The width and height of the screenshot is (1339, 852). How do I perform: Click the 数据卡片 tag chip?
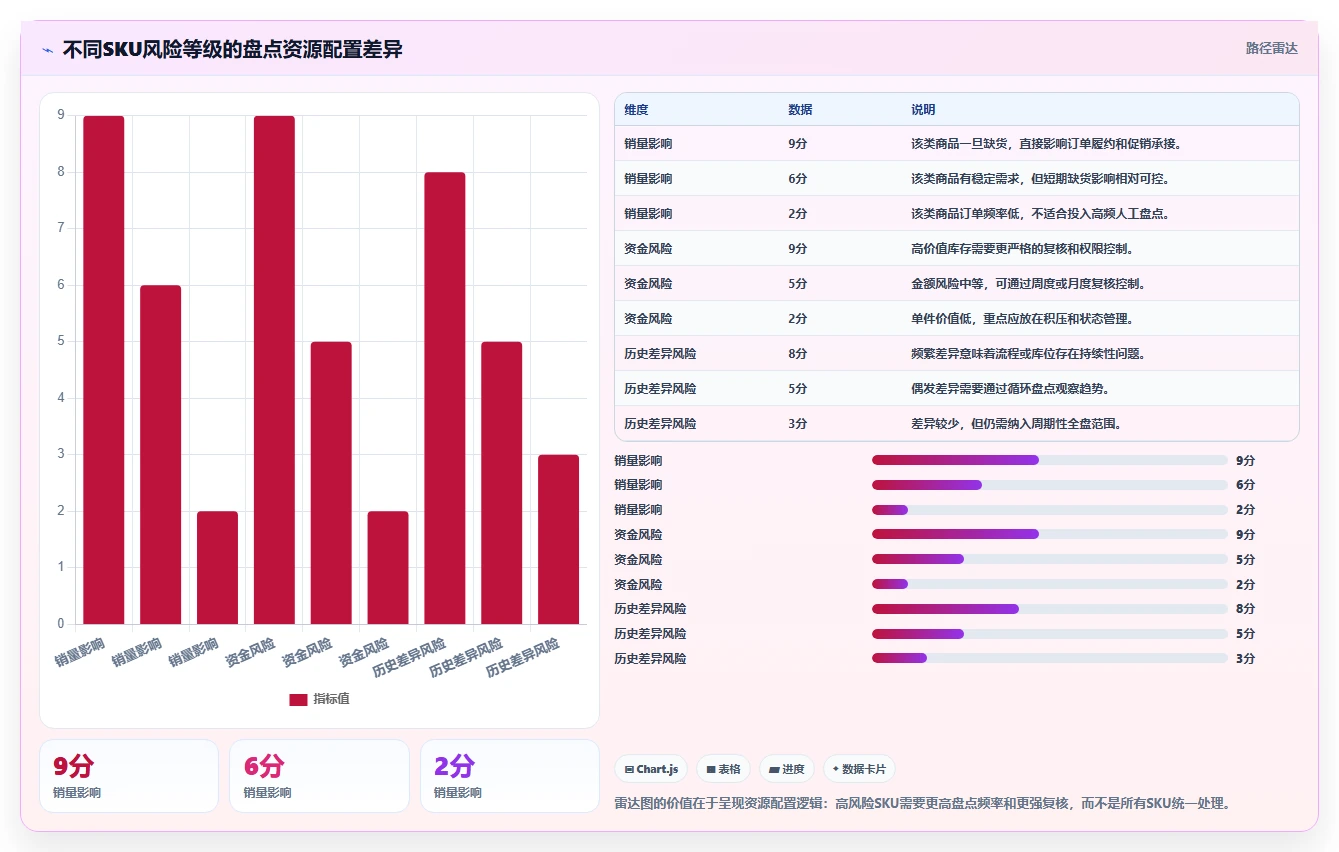[x=859, y=769]
